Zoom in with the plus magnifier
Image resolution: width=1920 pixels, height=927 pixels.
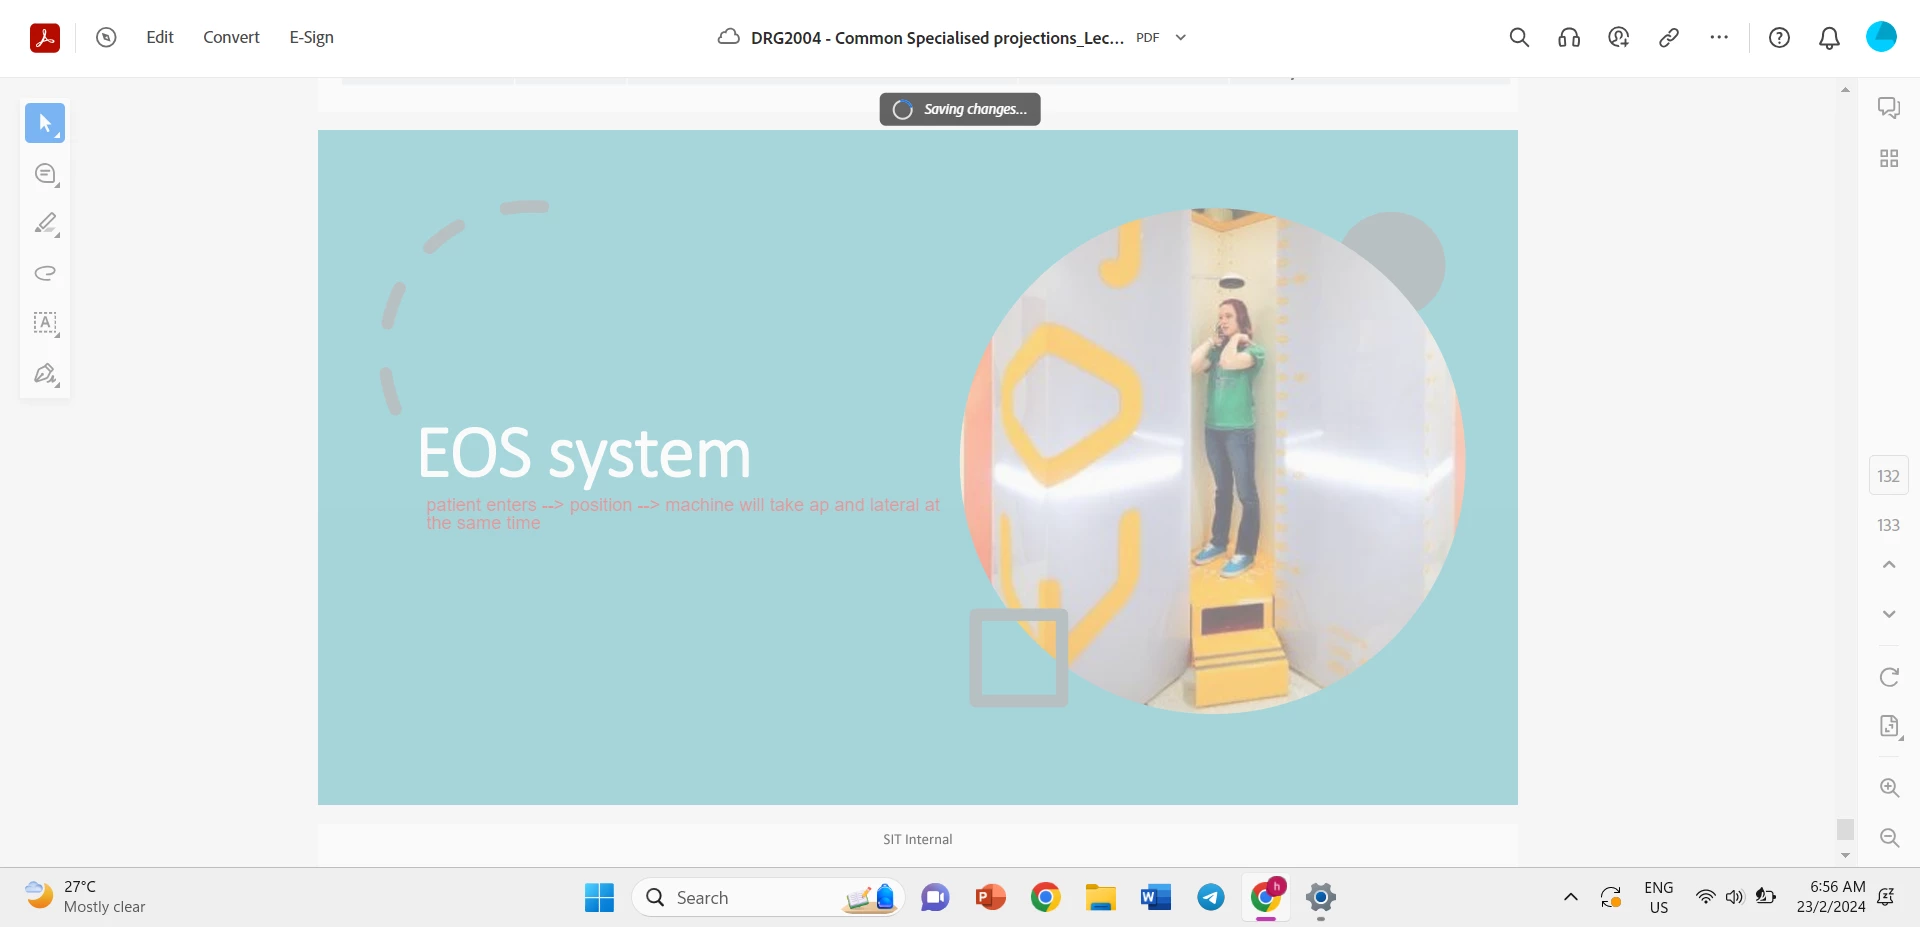tap(1889, 788)
